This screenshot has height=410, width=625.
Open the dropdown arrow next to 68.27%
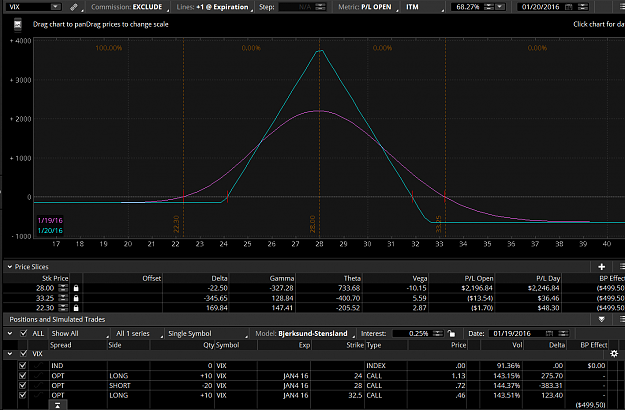(x=500, y=7)
